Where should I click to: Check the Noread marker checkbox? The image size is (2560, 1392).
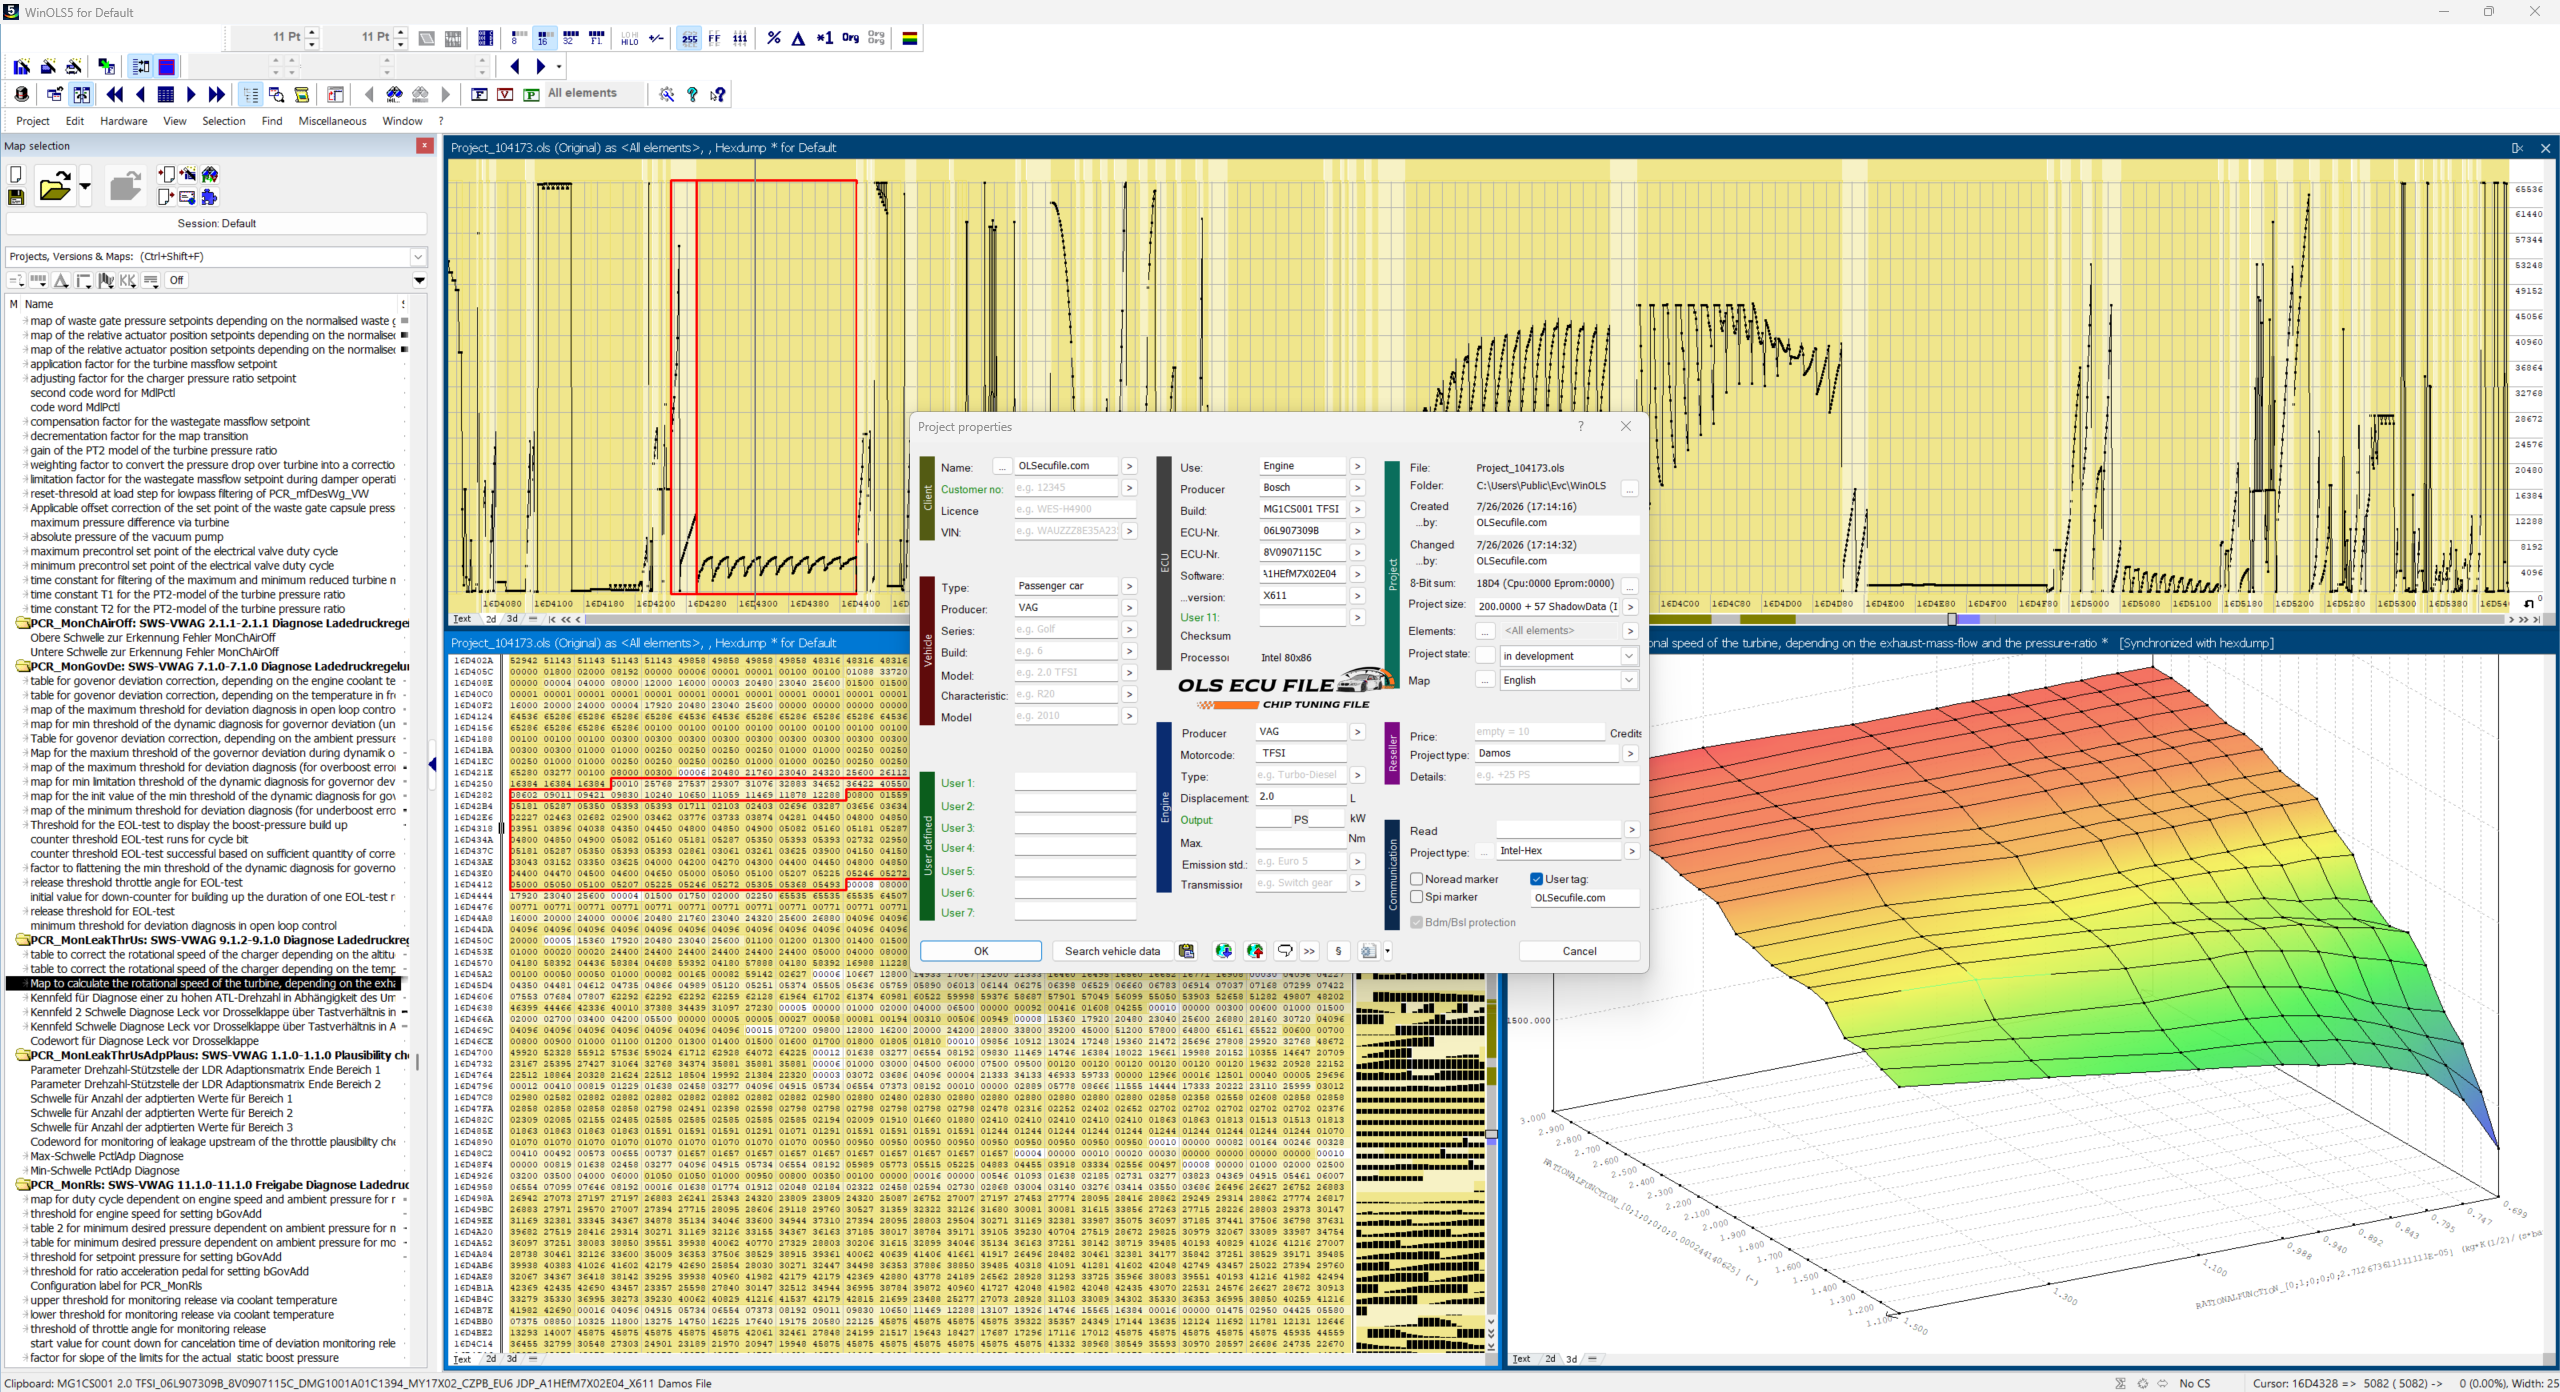pos(1417,879)
